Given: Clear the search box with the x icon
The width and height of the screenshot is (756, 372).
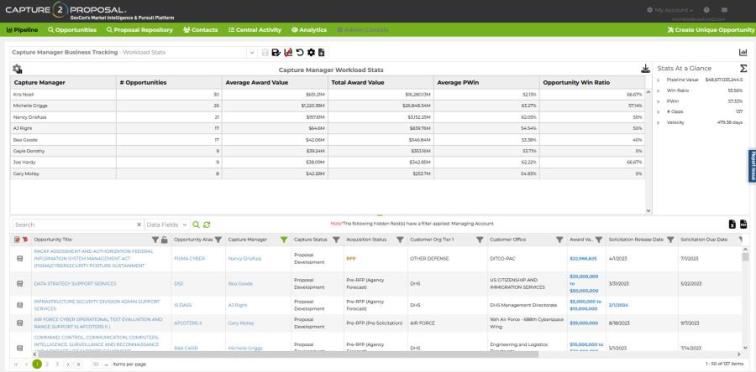Looking at the screenshot, I should [x=139, y=225].
